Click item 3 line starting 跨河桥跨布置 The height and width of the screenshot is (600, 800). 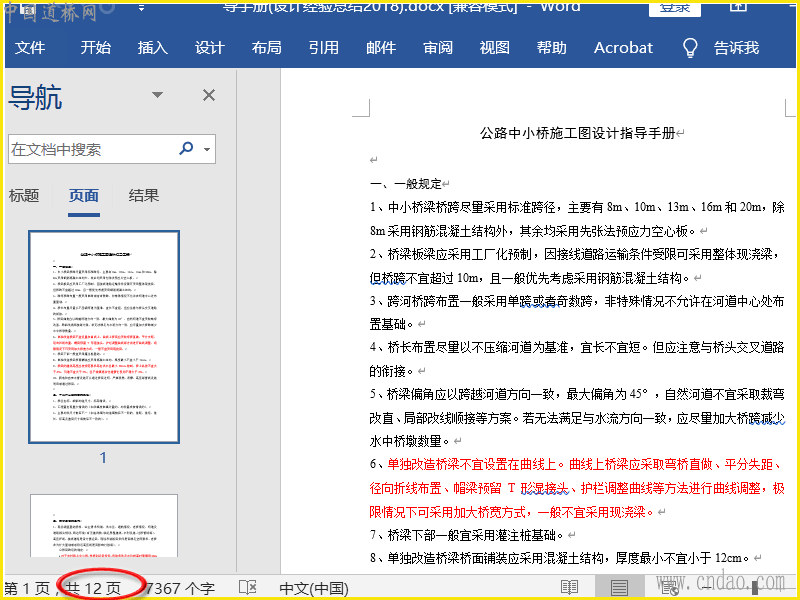coord(577,302)
